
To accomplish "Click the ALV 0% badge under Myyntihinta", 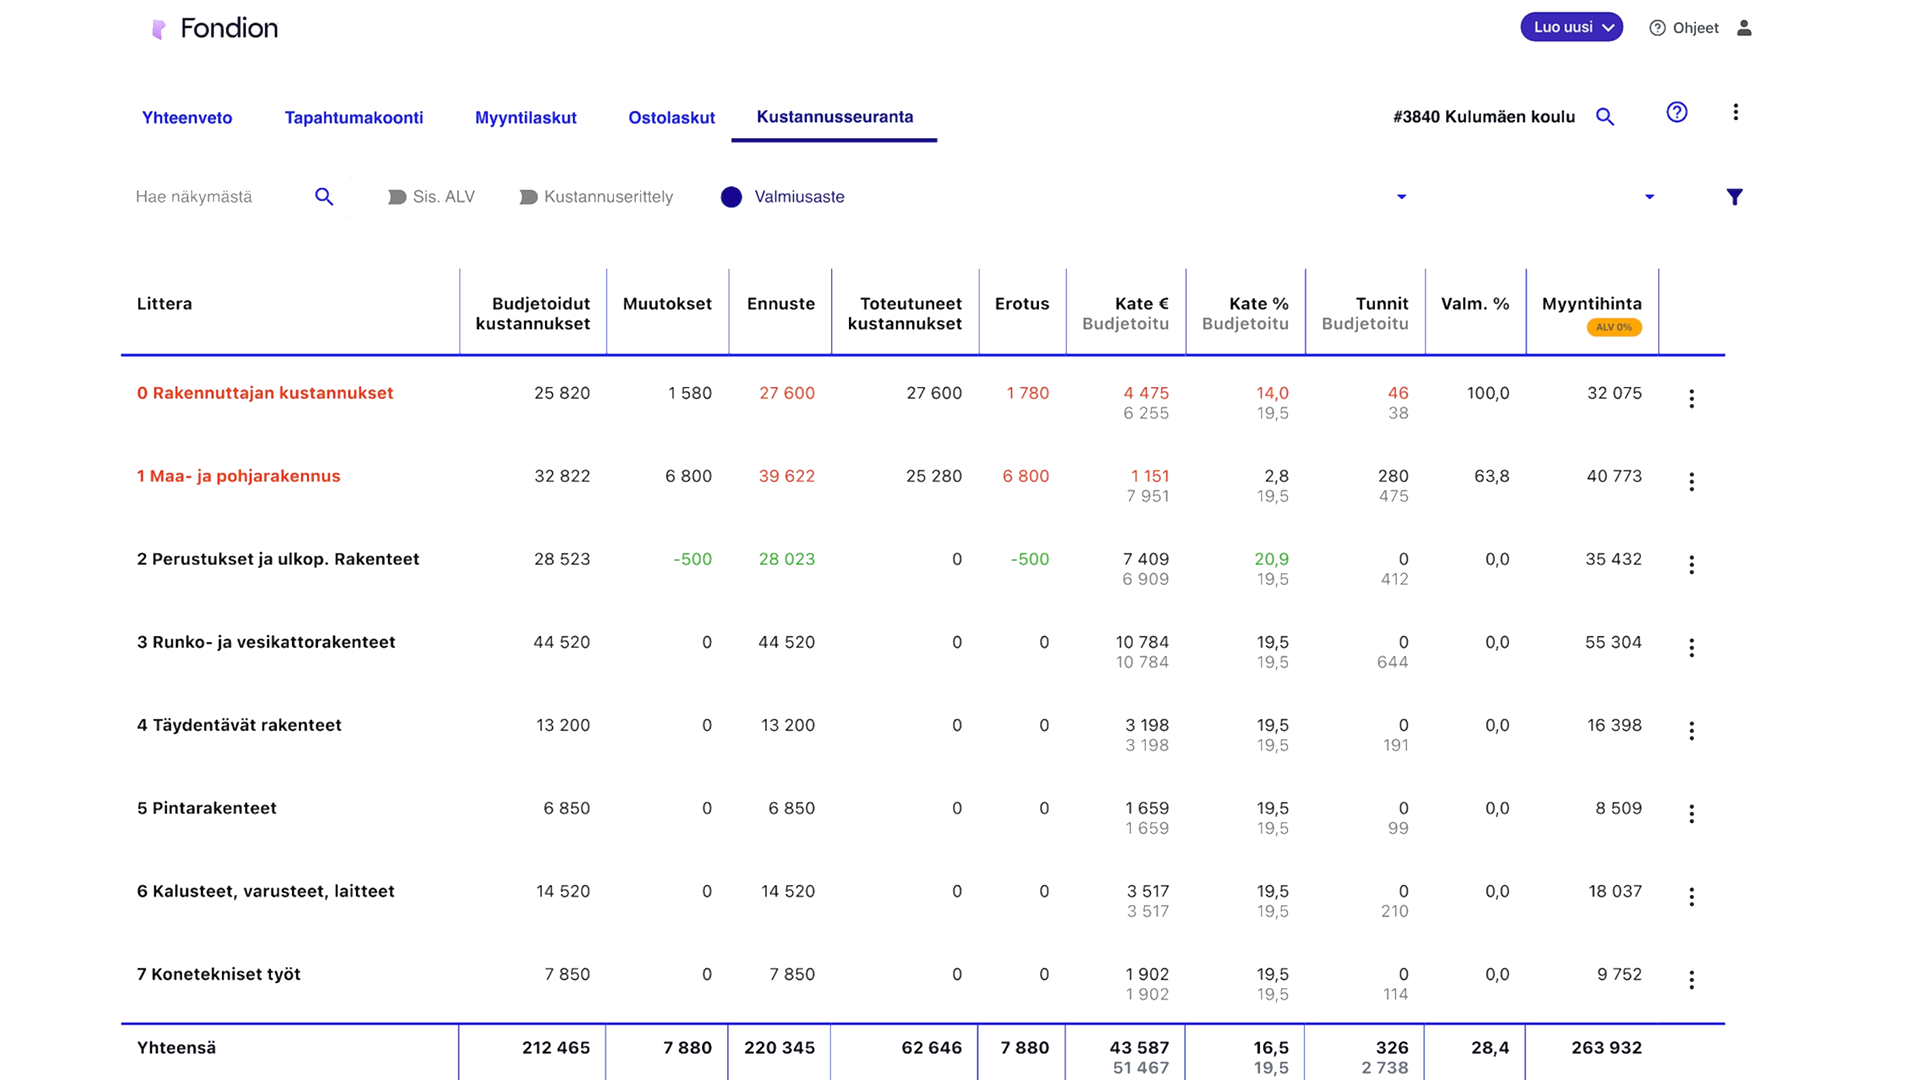I will coord(1614,327).
